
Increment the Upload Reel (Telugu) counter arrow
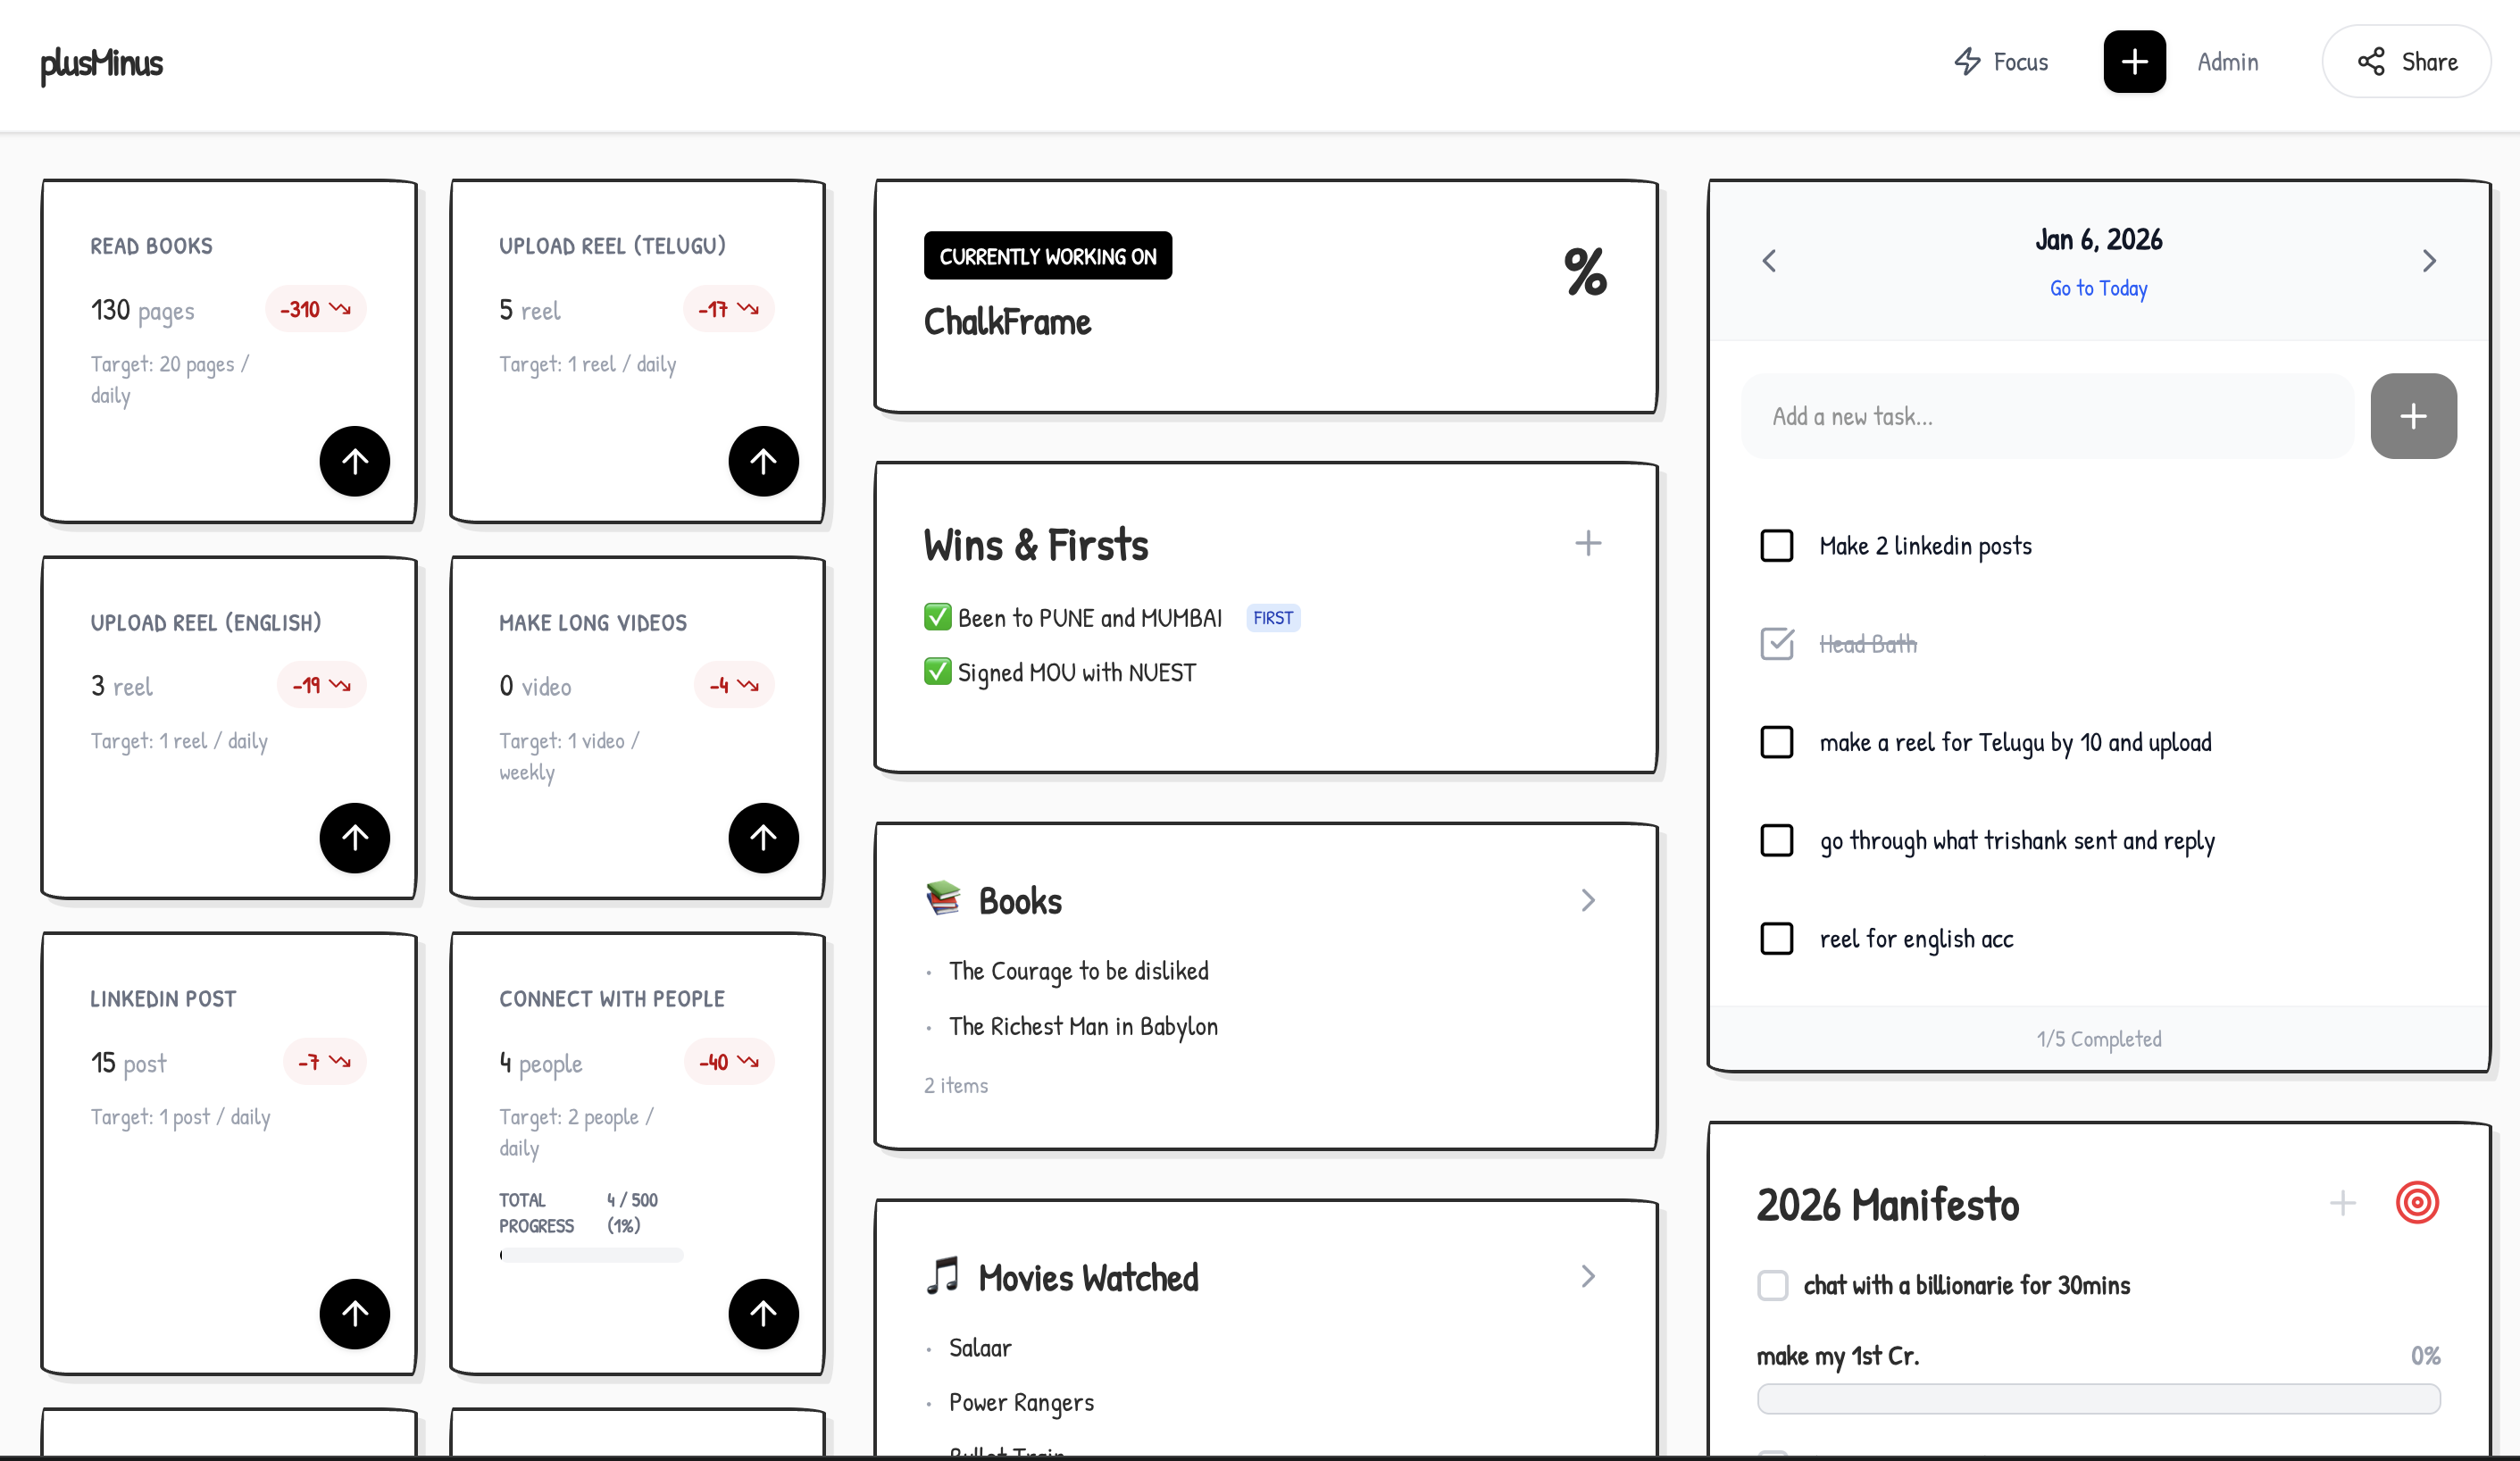[x=763, y=461]
